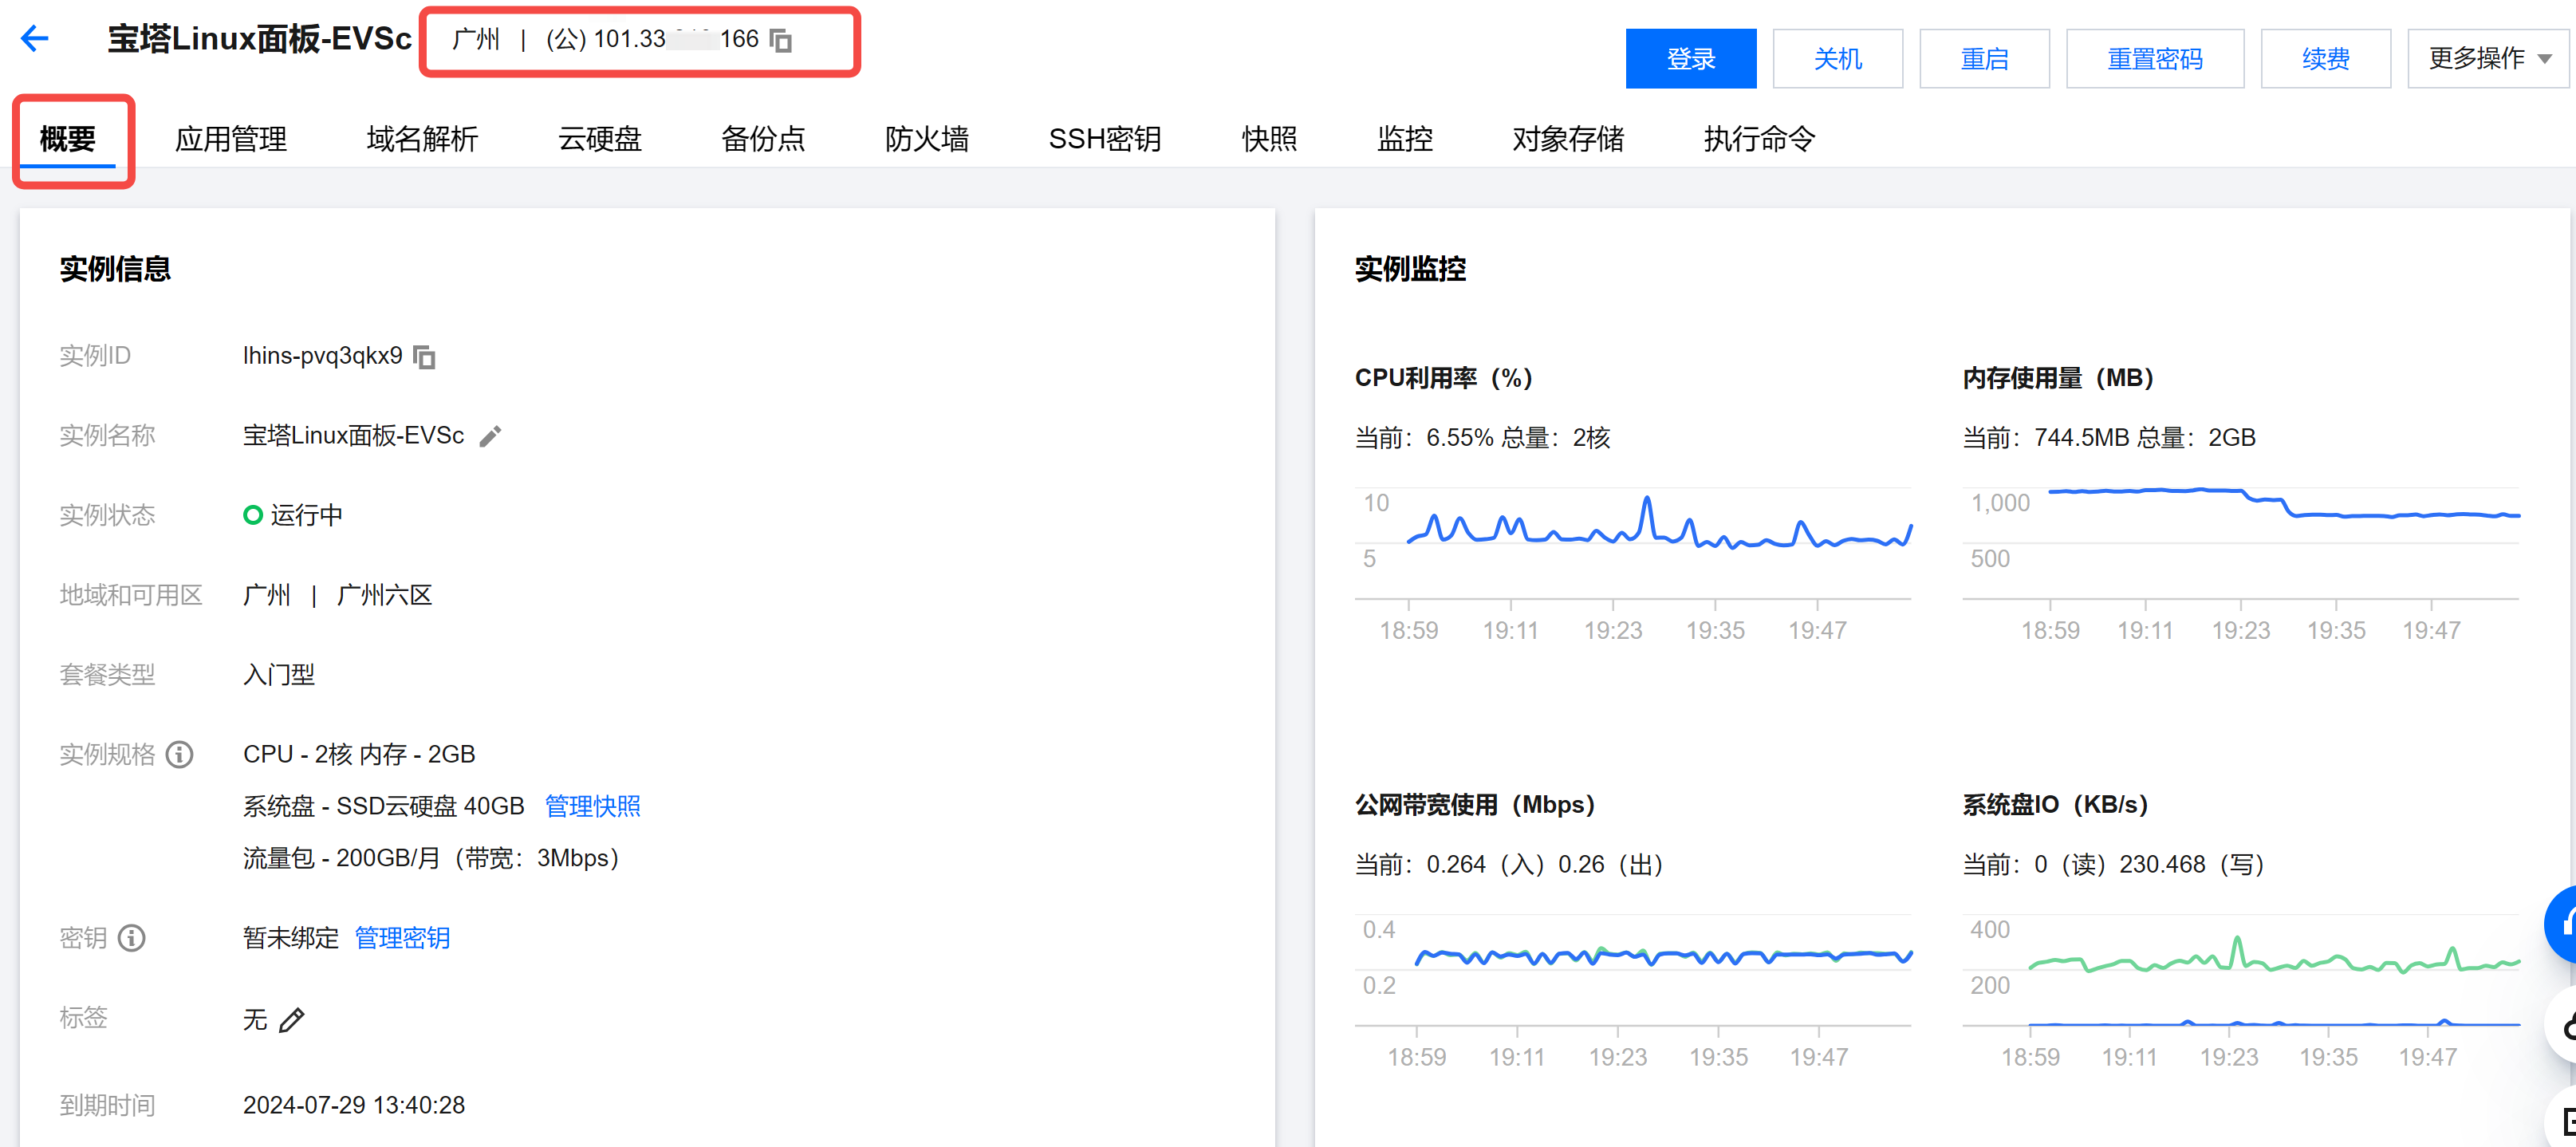Expand the 更多操作 dropdown
Viewport: 2576px width, 1147px height.
2488,59
